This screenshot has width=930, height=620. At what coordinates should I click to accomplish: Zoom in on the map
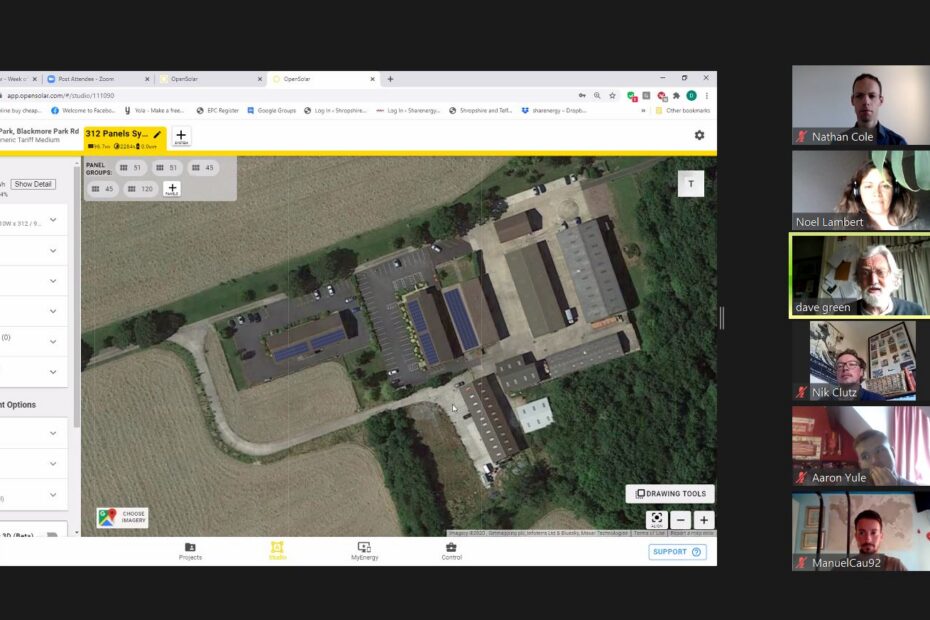[704, 520]
